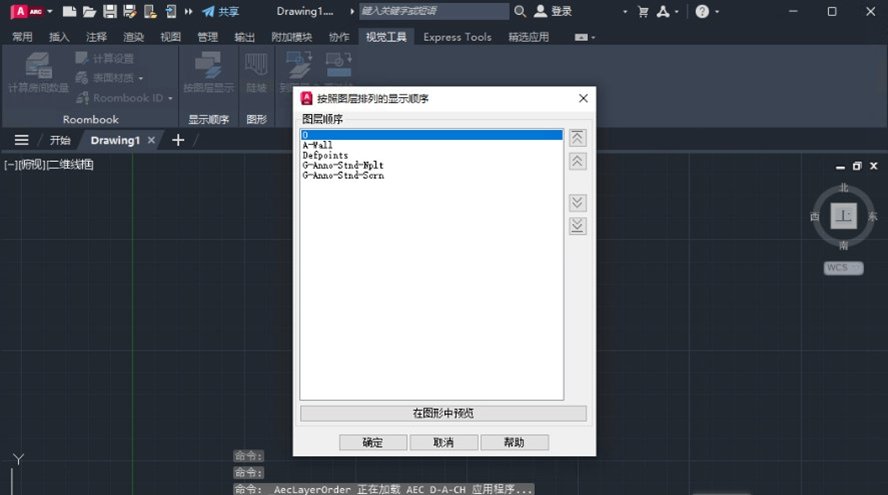888x495 pixels.
Task: Click the 共享 share button
Action: tap(221, 11)
